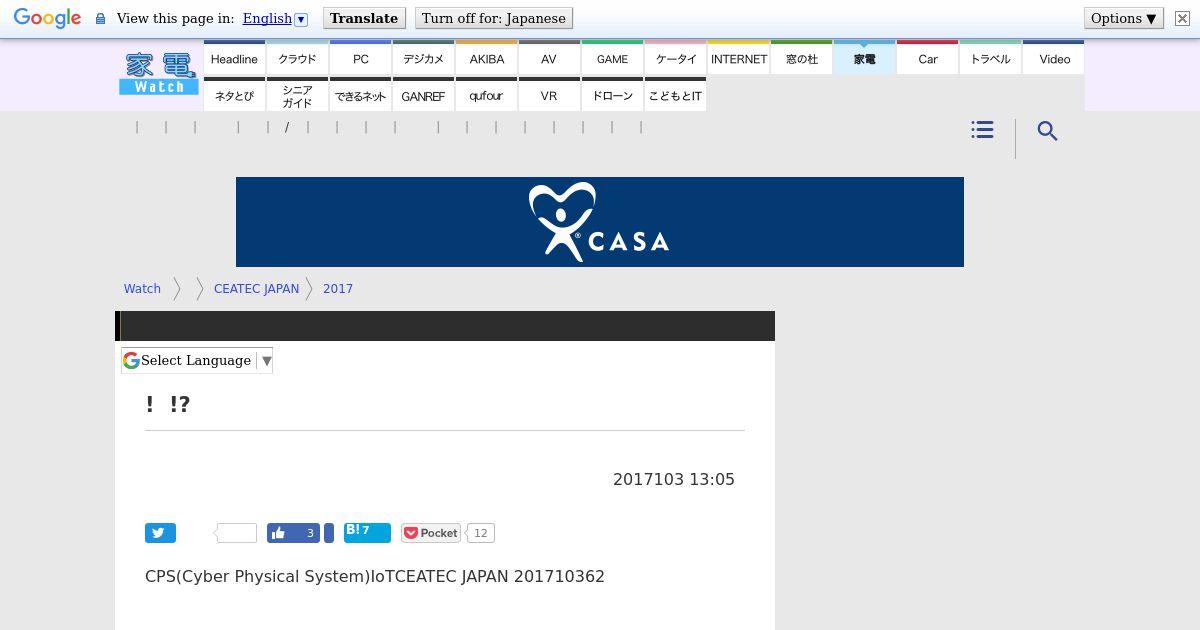Viewport: 1200px width, 630px height.
Task: Click the CEATEC JAPAN breadcrumb link
Action: click(256, 289)
